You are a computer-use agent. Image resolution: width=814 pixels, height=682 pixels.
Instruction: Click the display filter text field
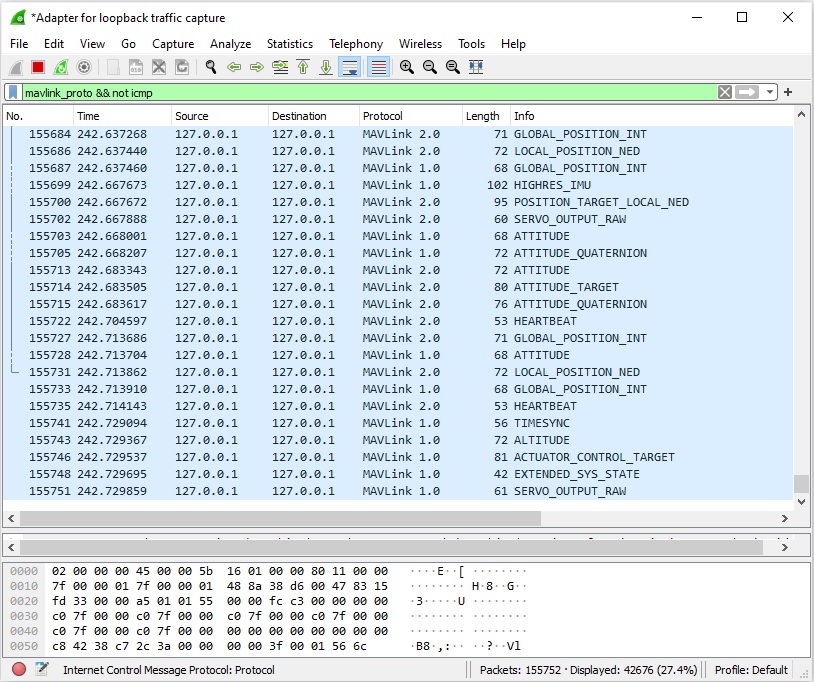tap(369, 93)
